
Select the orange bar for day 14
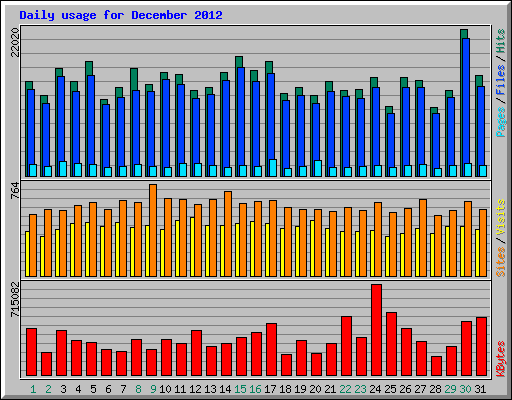[x=228, y=234]
